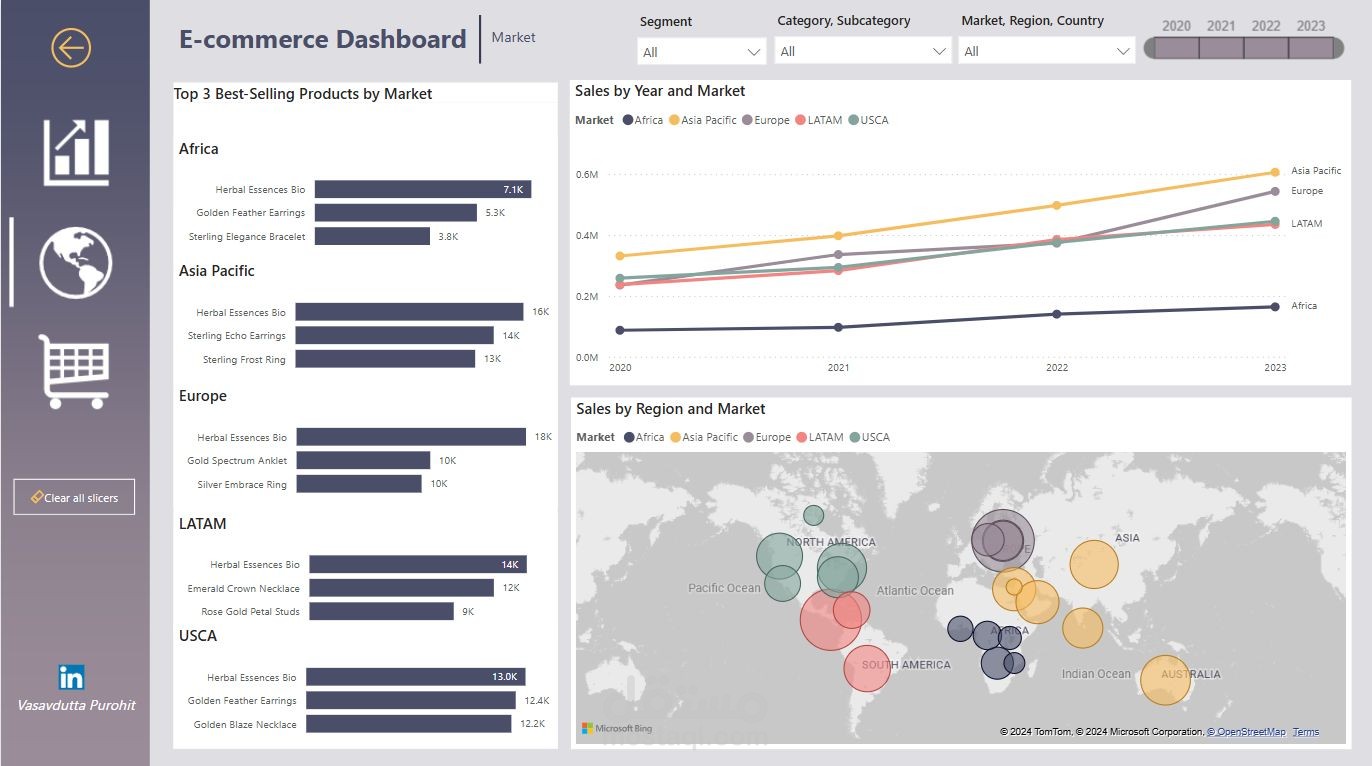The width and height of the screenshot is (1372, 766).
Task: Select the globe market page icon
Action: [76, 263]
